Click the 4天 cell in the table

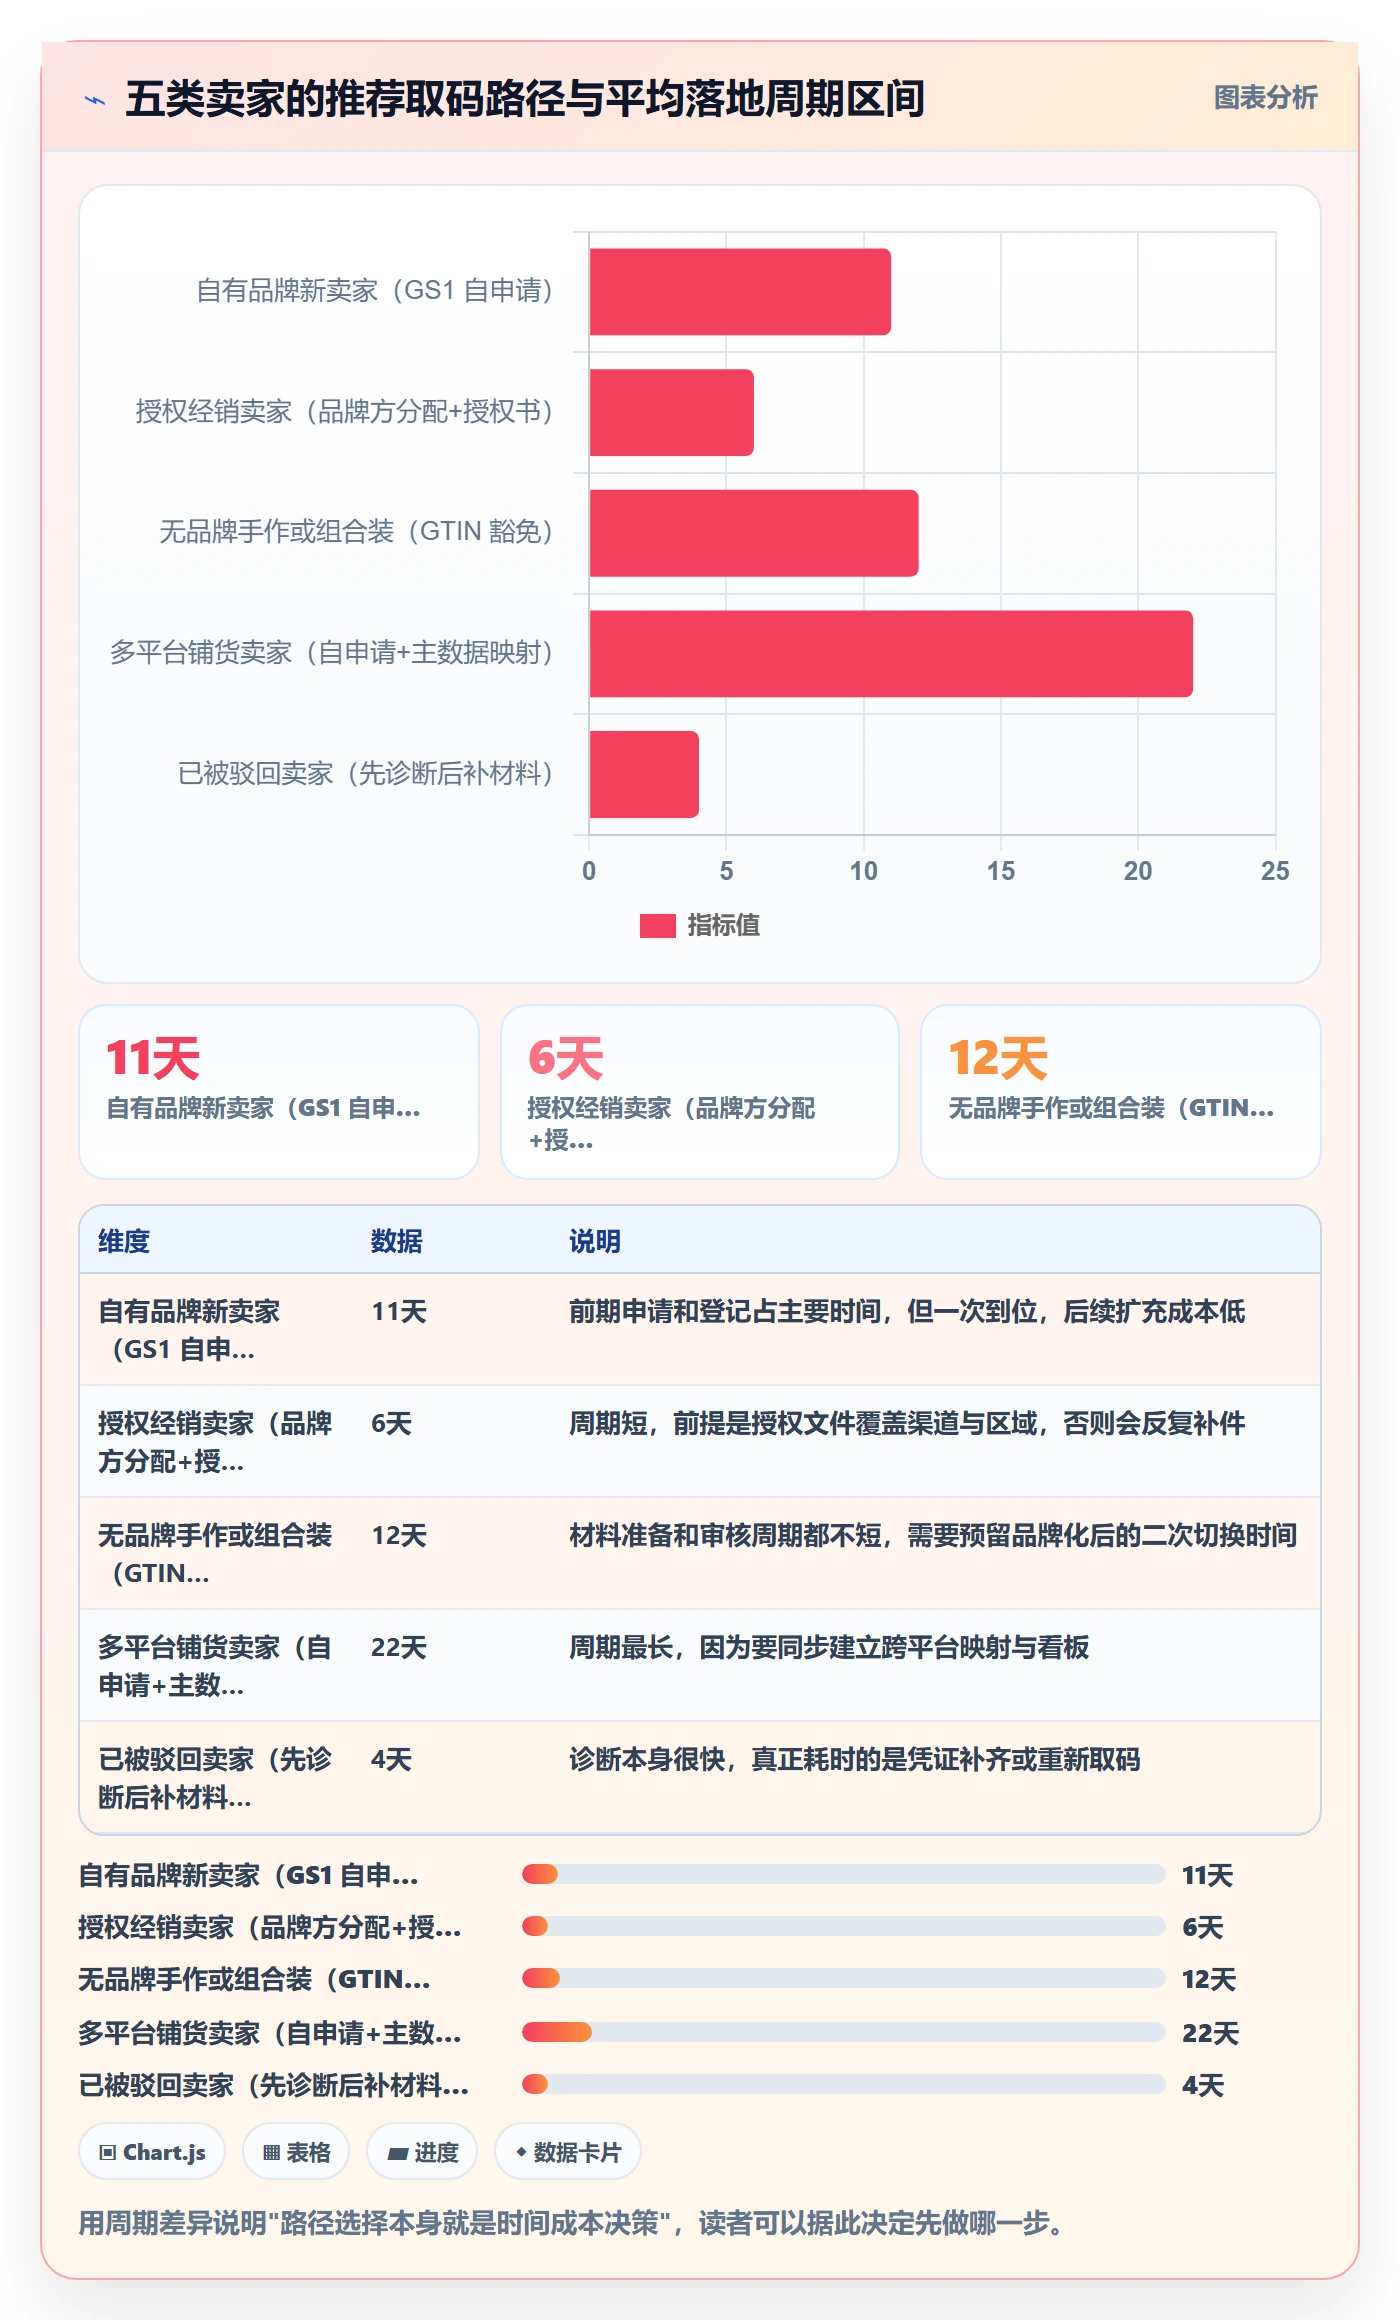[391, 1759]
